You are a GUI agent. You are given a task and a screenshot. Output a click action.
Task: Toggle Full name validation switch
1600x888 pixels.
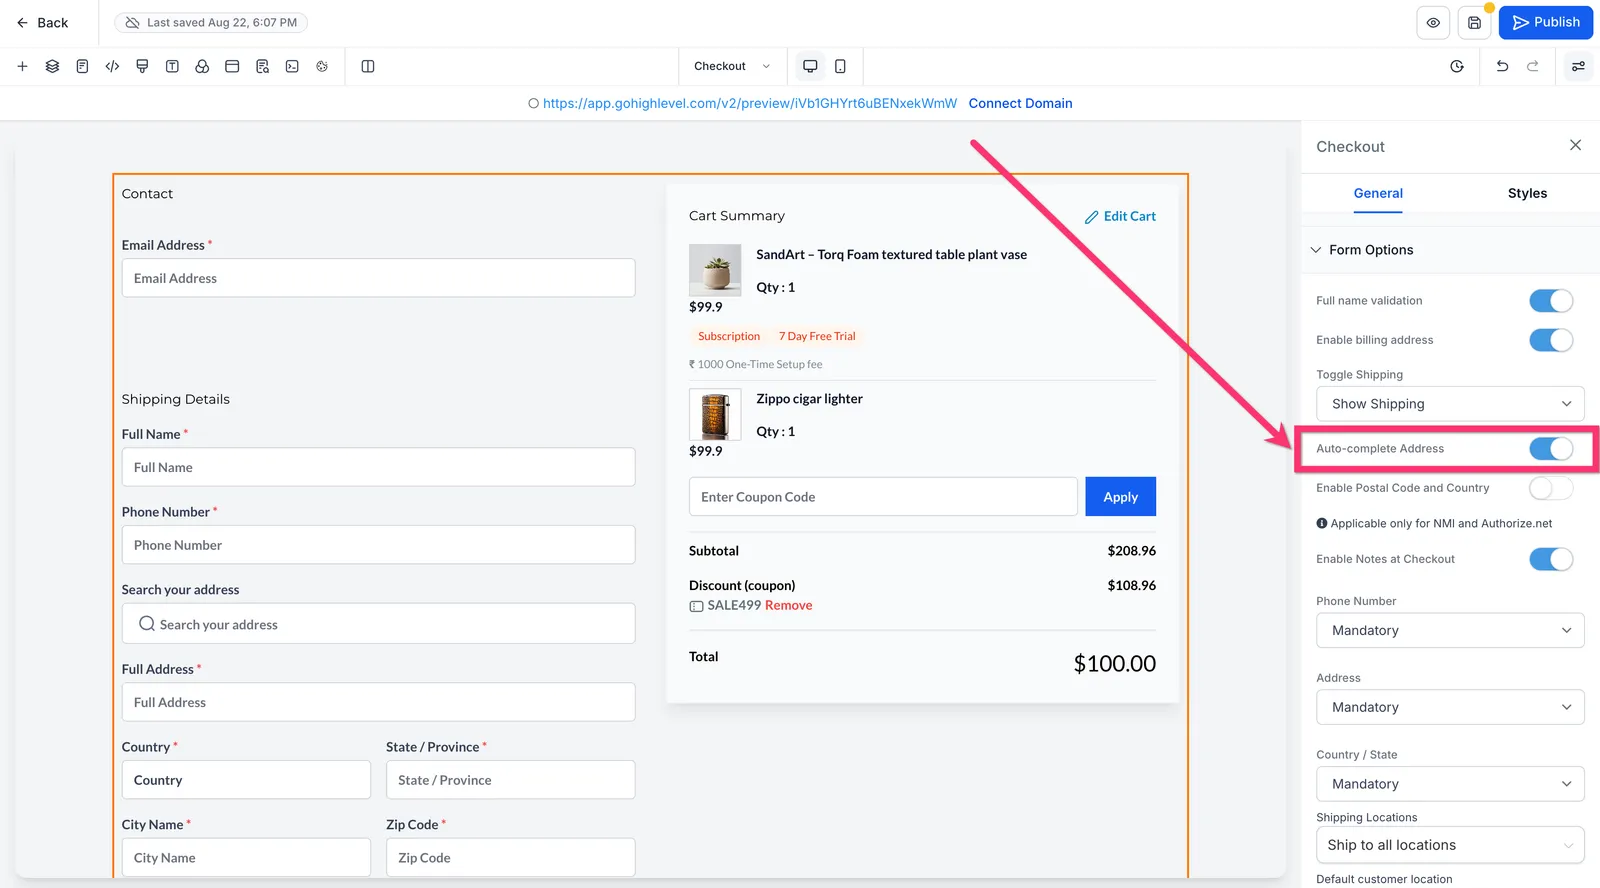[x=1551, y=300]
